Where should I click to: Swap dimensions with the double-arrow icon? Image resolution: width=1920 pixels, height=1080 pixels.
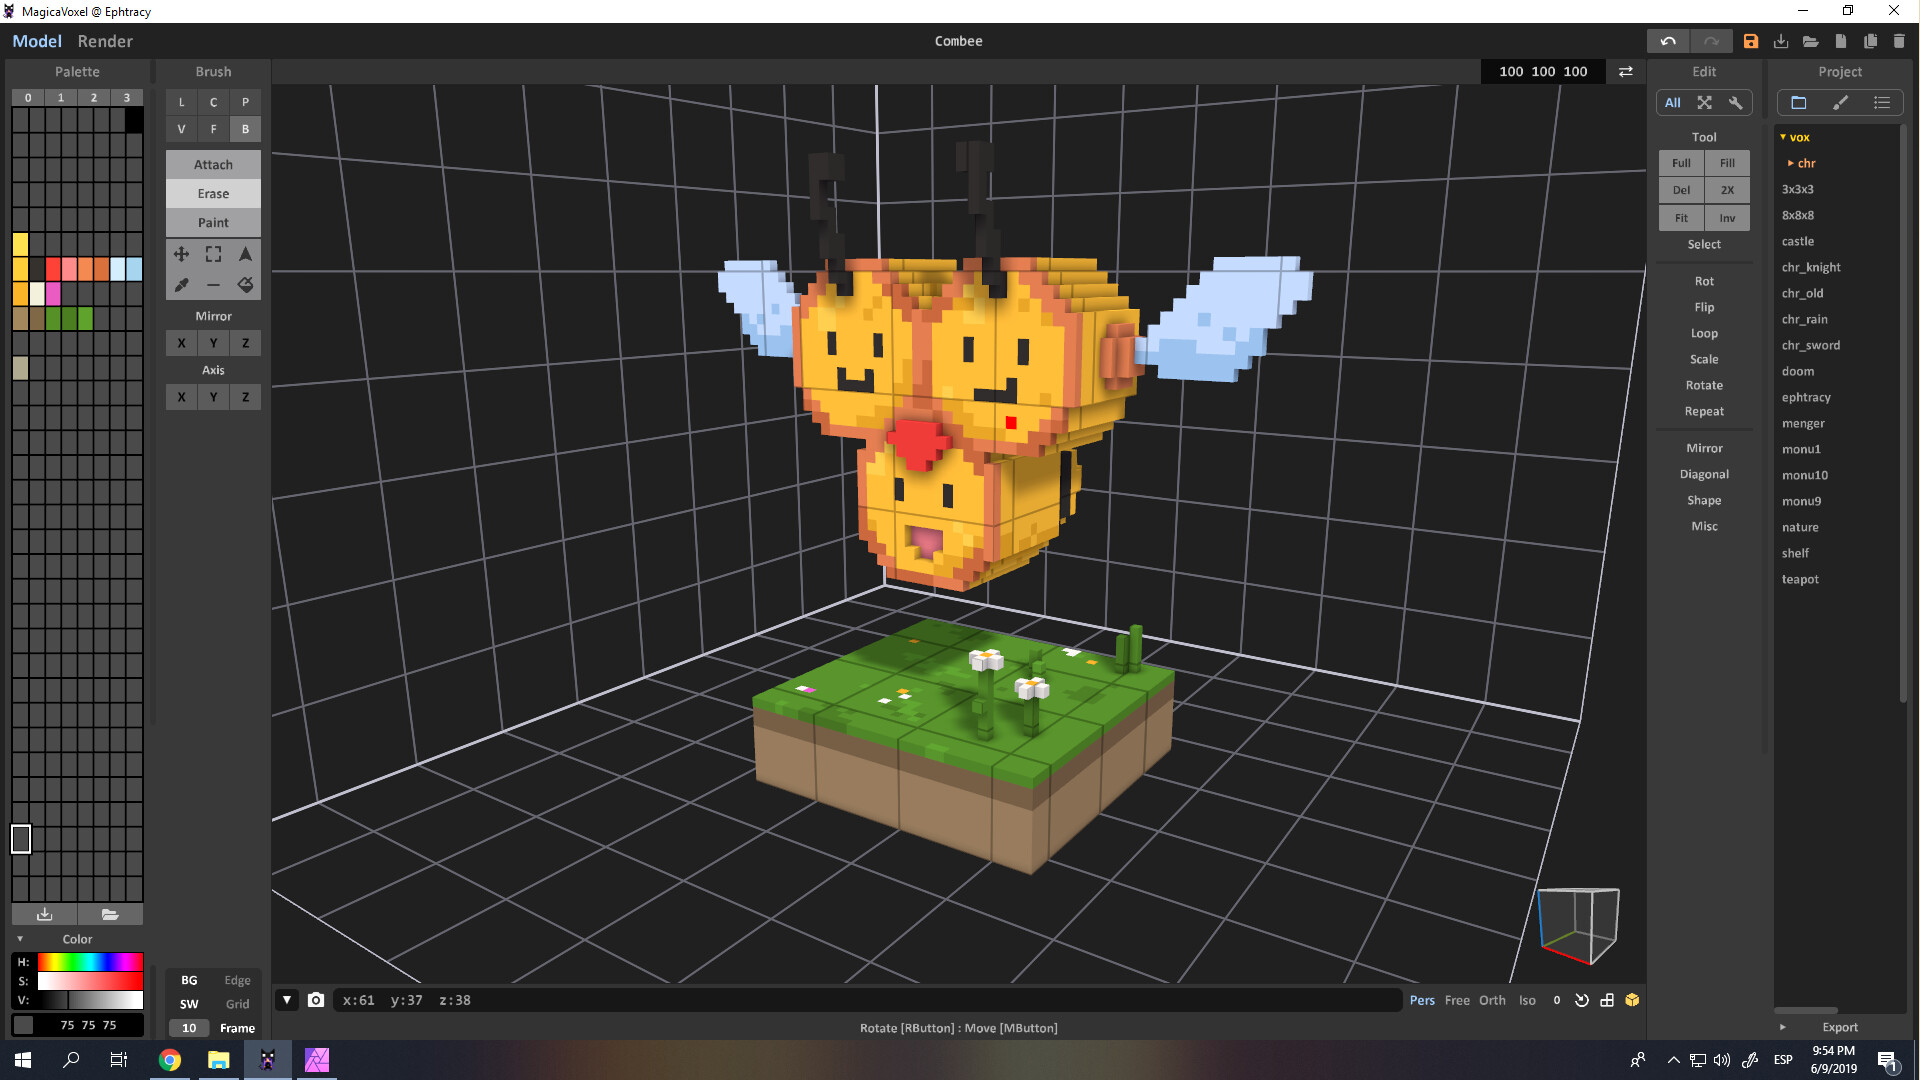click(x=1626, y=71)
